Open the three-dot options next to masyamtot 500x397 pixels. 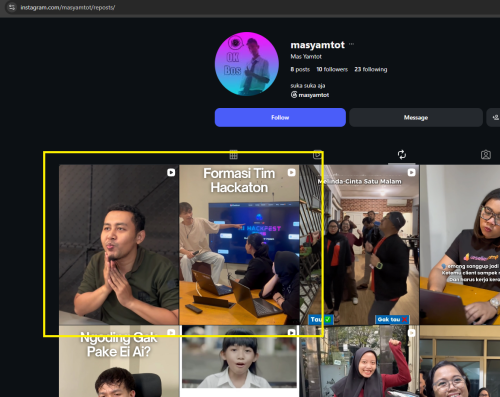pyautogui.click(x=351, y=44)
